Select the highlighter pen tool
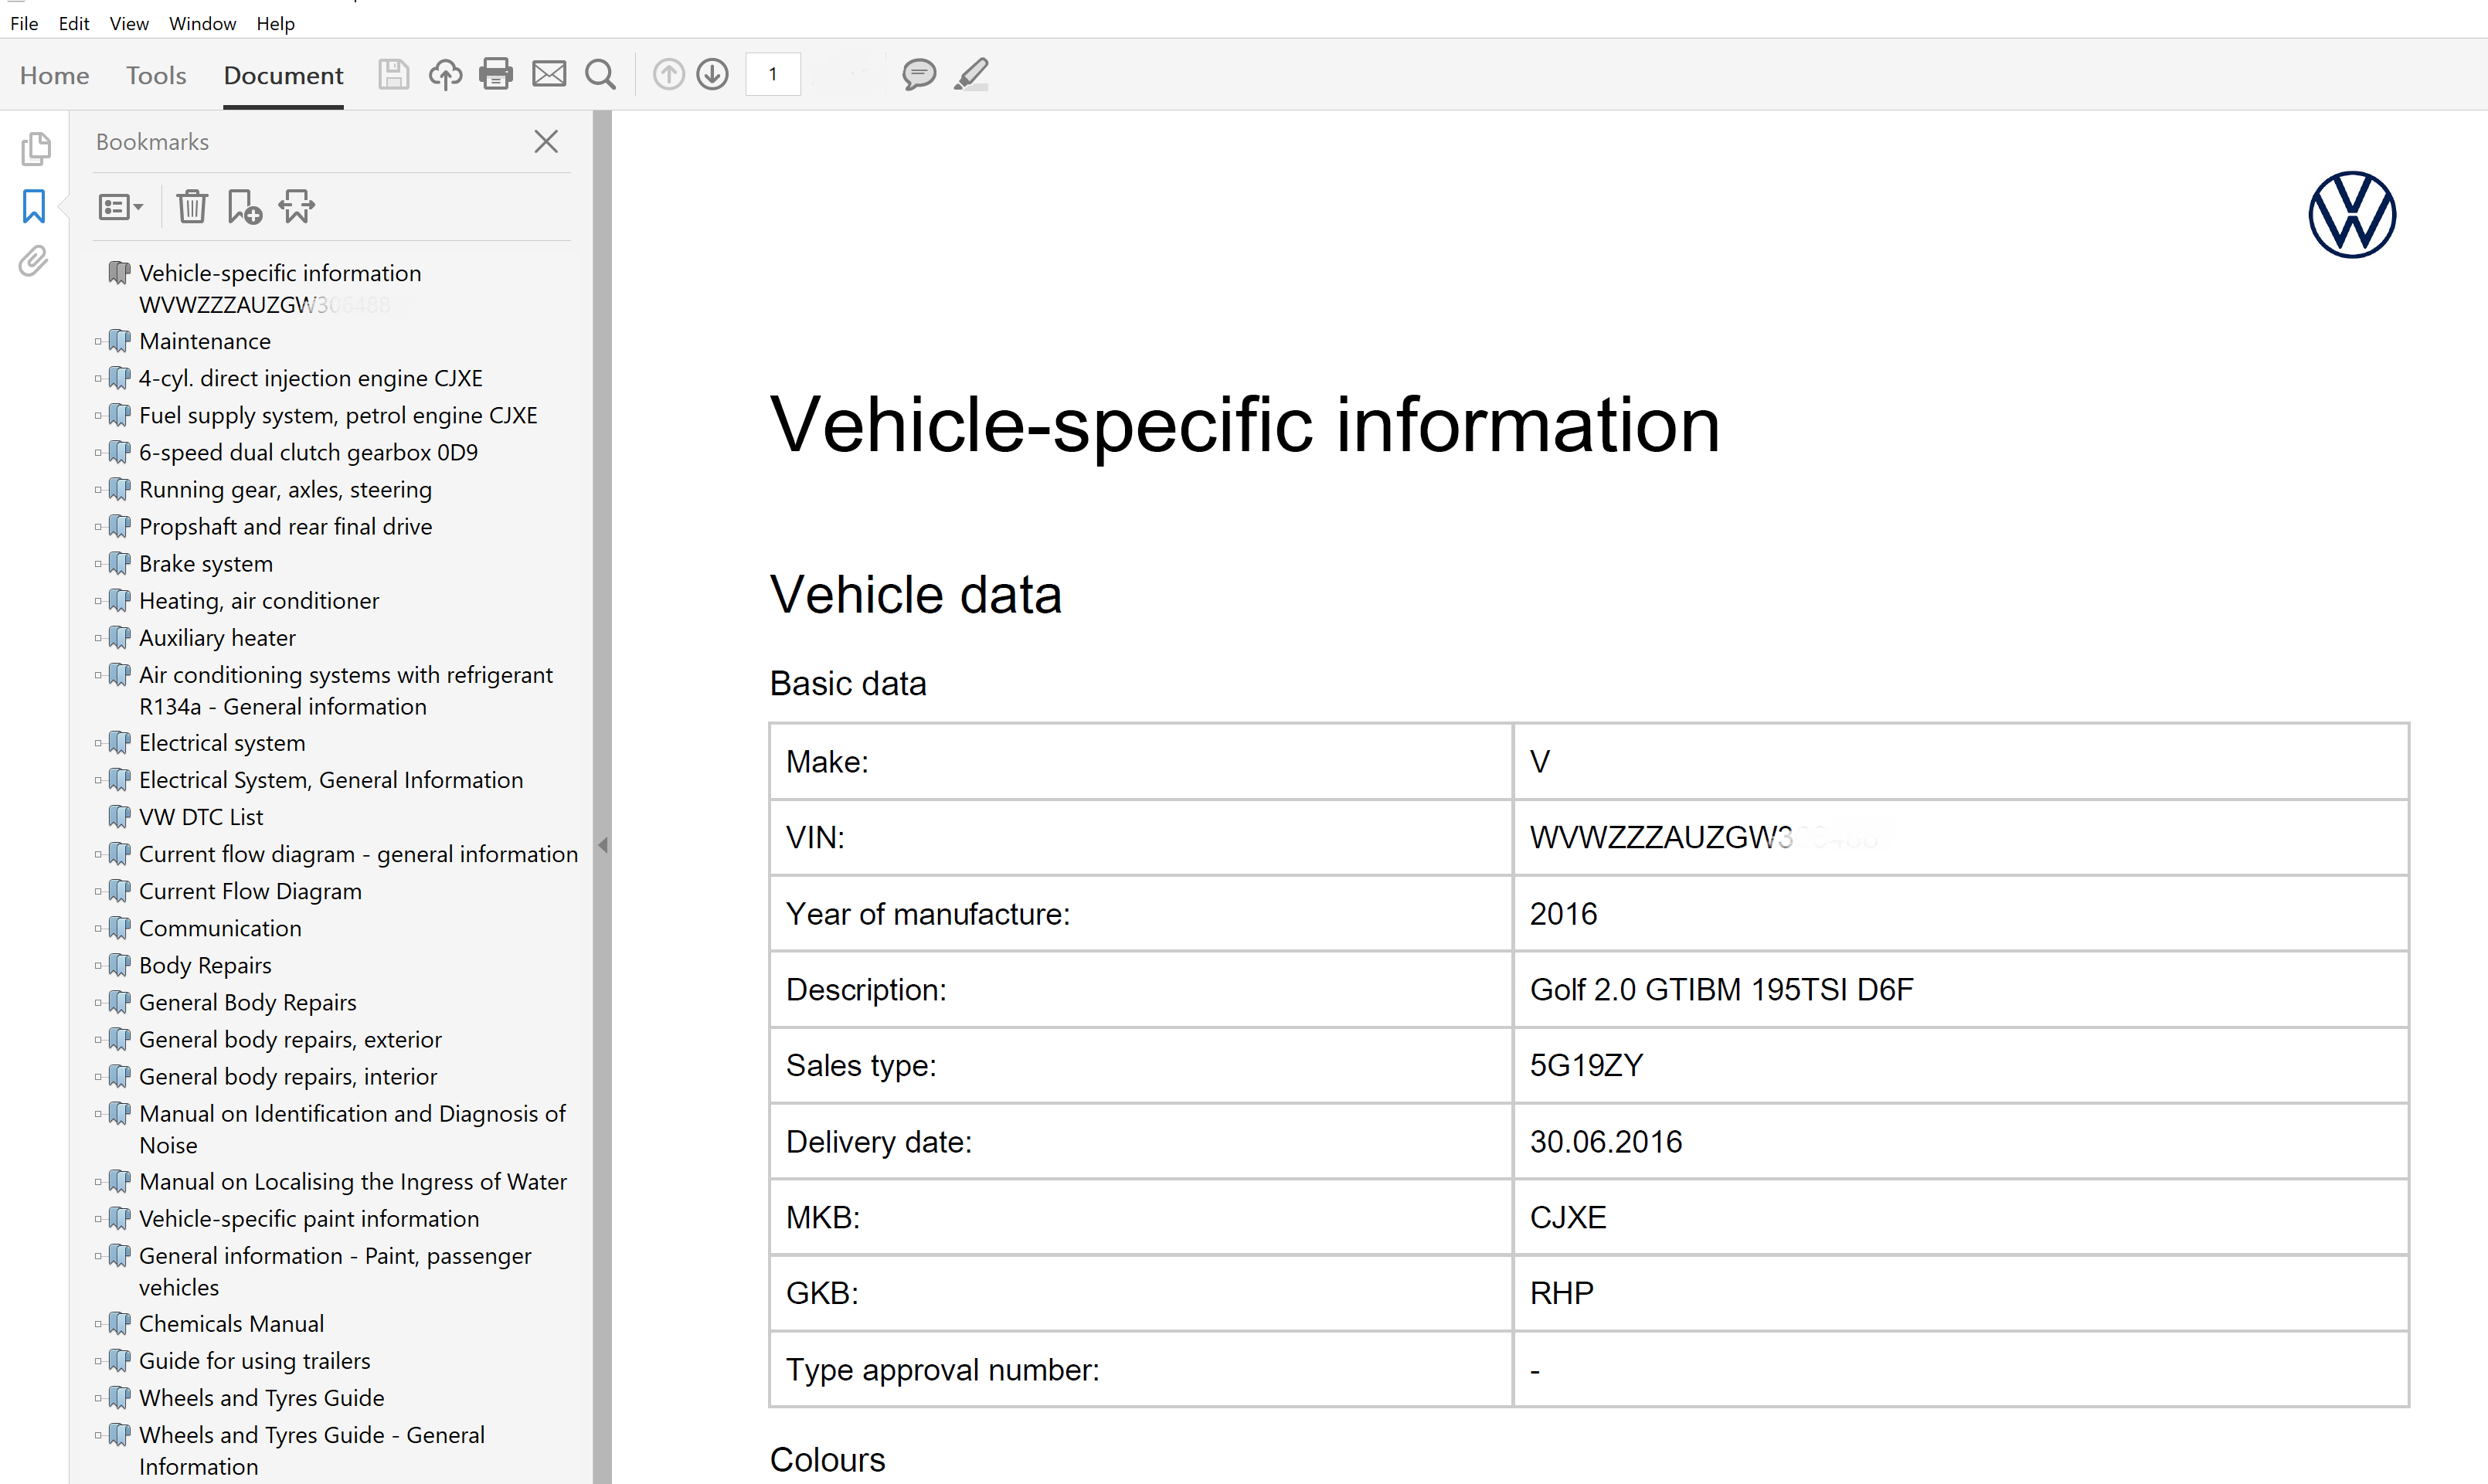 pyautogui.click(x=971, y=74)
